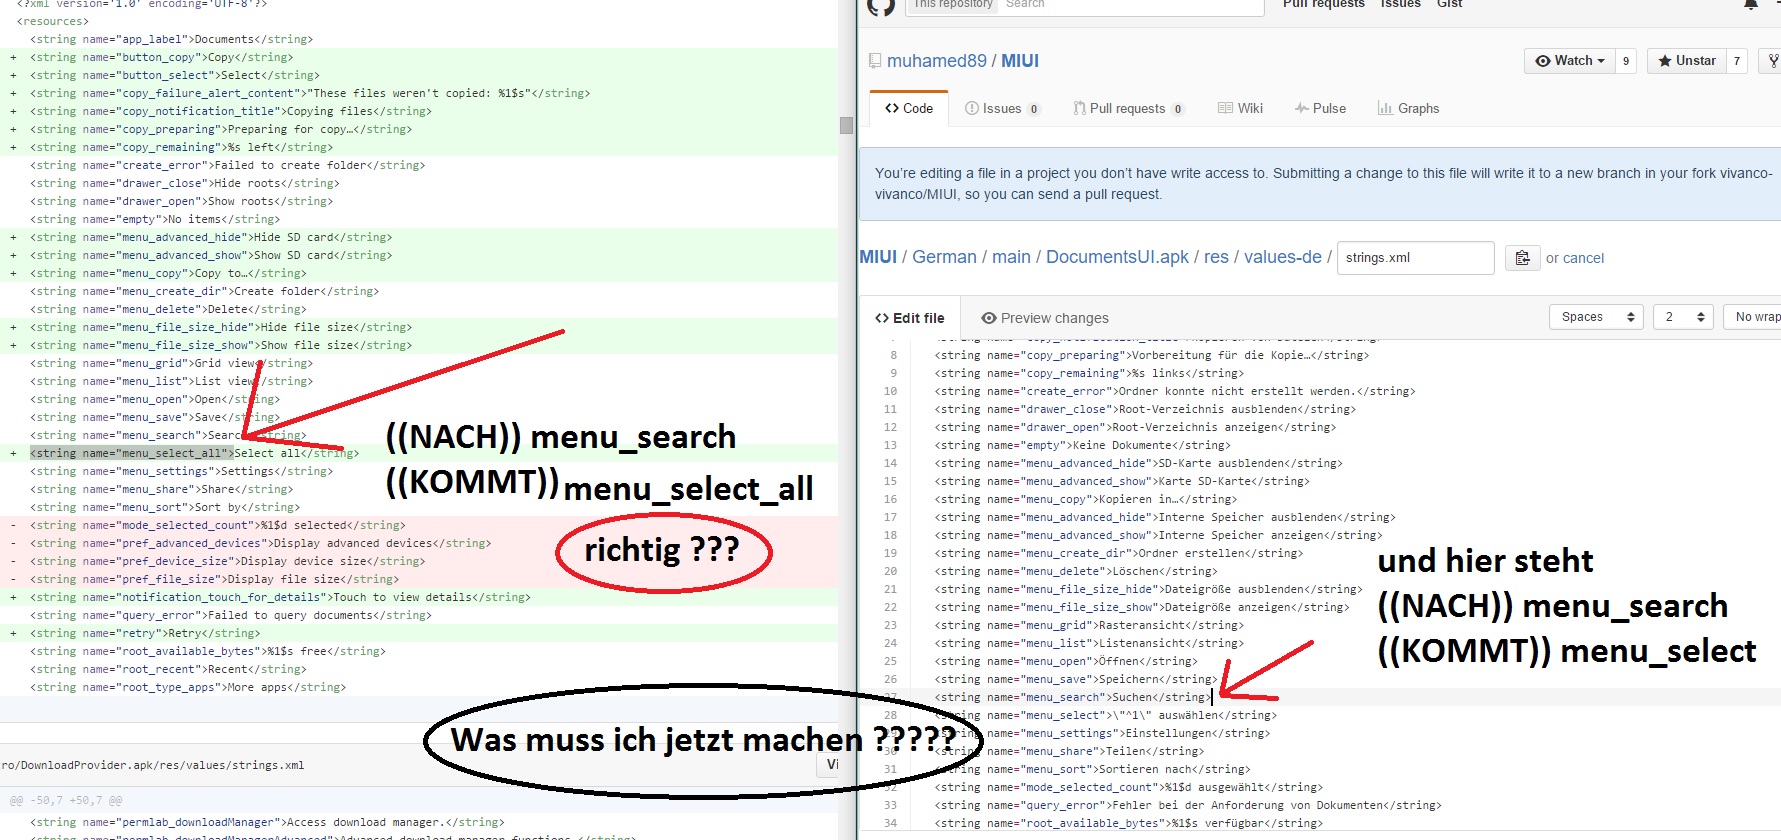Click the fork icon button next to Unstar

pos(1772,61)
